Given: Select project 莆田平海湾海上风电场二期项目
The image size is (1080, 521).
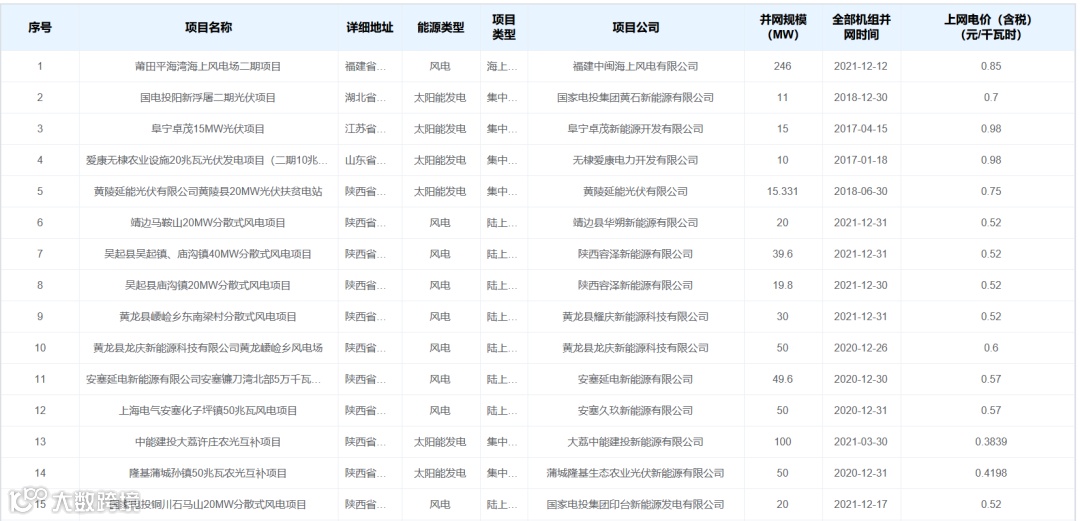Looking at the screenshot, I should coord(208,66).
